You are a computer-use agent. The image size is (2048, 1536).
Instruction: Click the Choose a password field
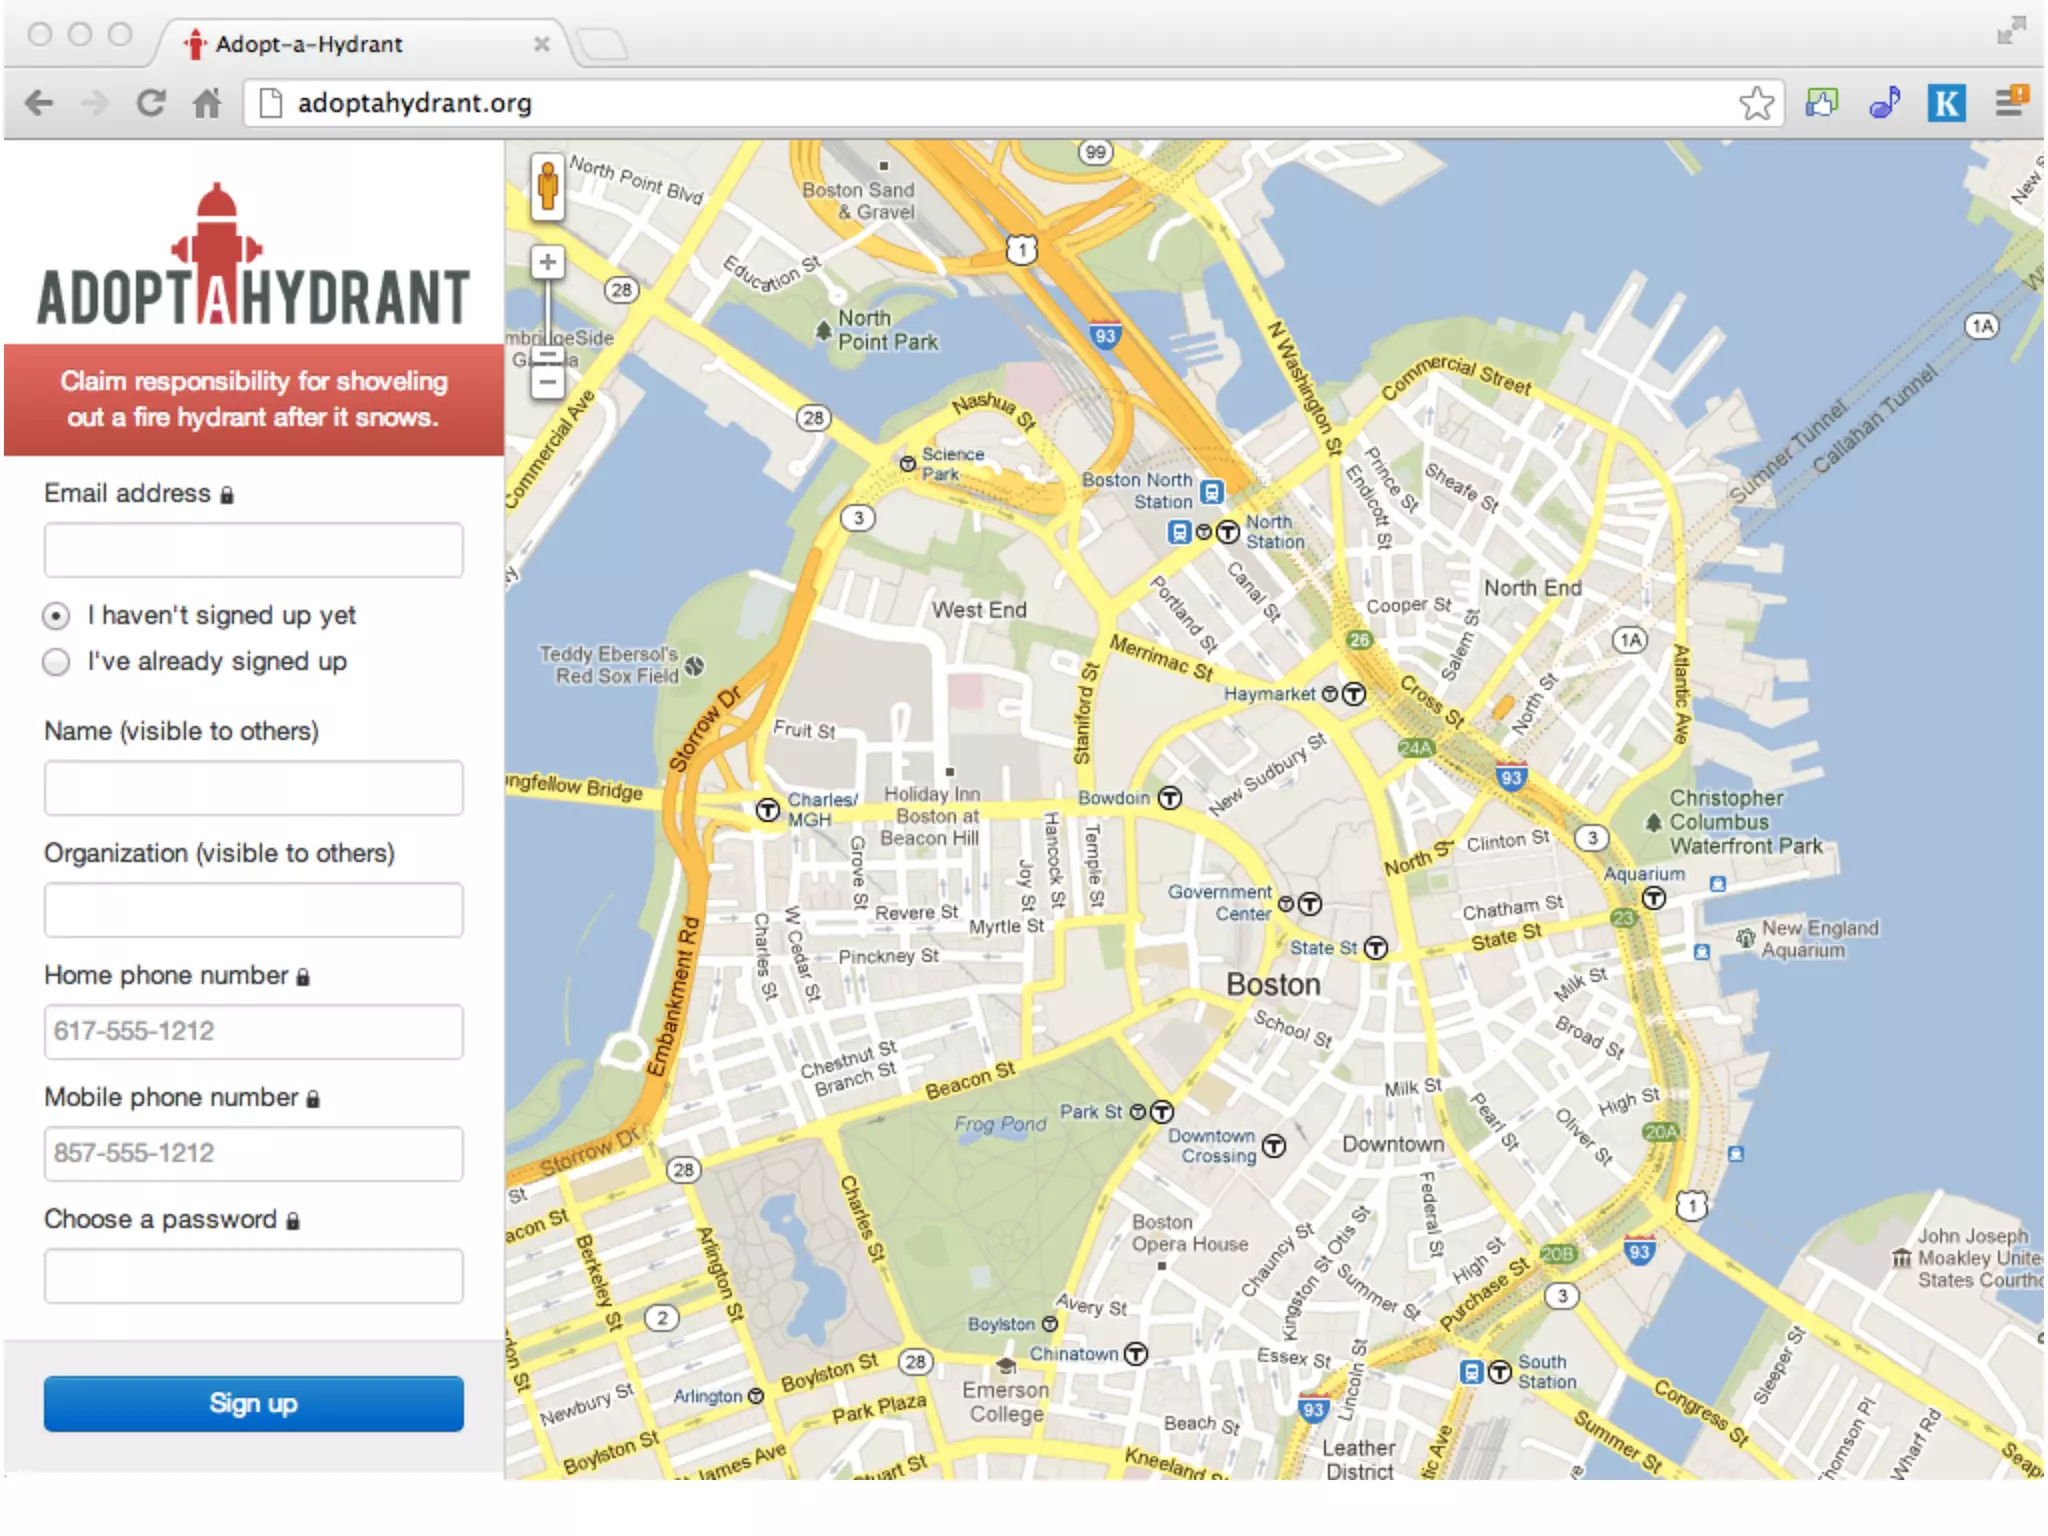pos(253,1275)
